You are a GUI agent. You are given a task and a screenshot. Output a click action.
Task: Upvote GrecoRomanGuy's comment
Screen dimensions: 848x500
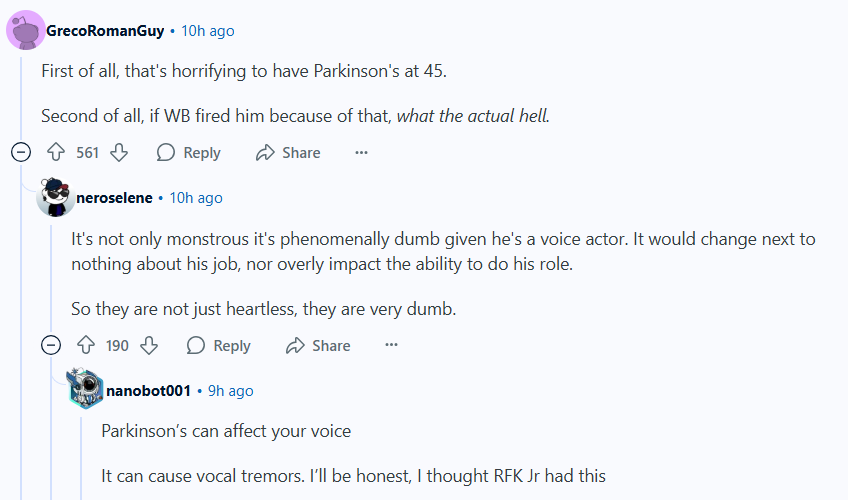(x=56, y=153)
